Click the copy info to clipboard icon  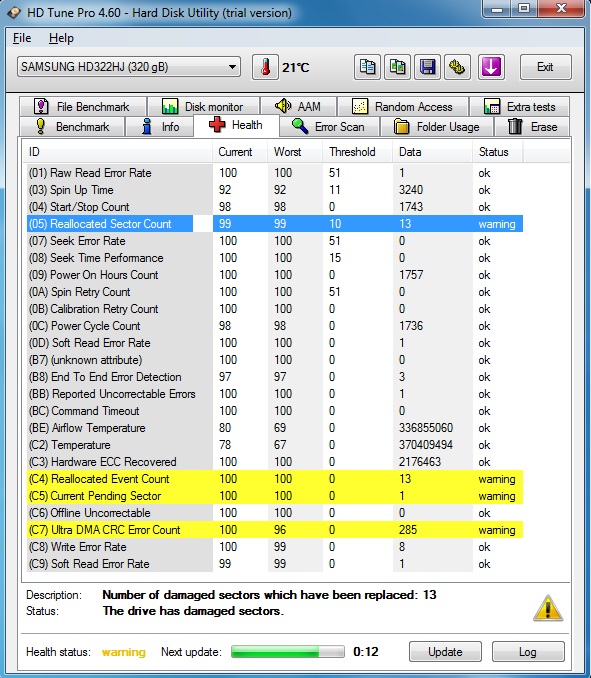(367, 67)
